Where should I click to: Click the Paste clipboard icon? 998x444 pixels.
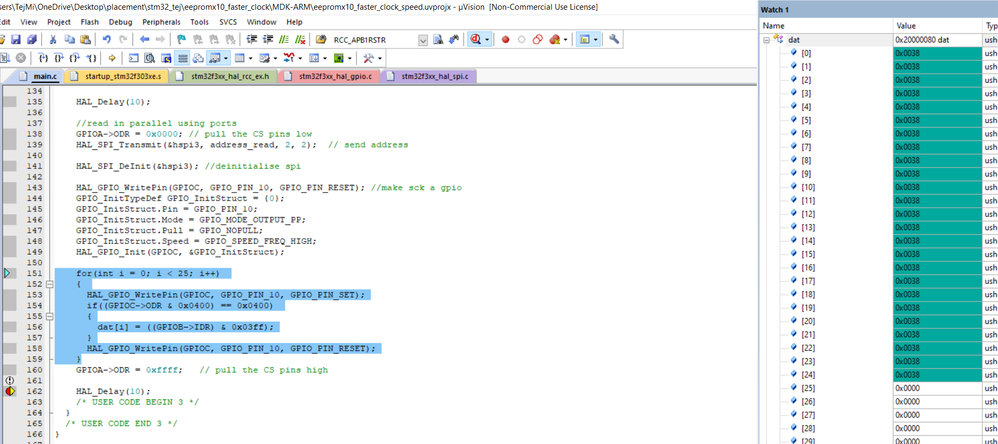[85, 39]
